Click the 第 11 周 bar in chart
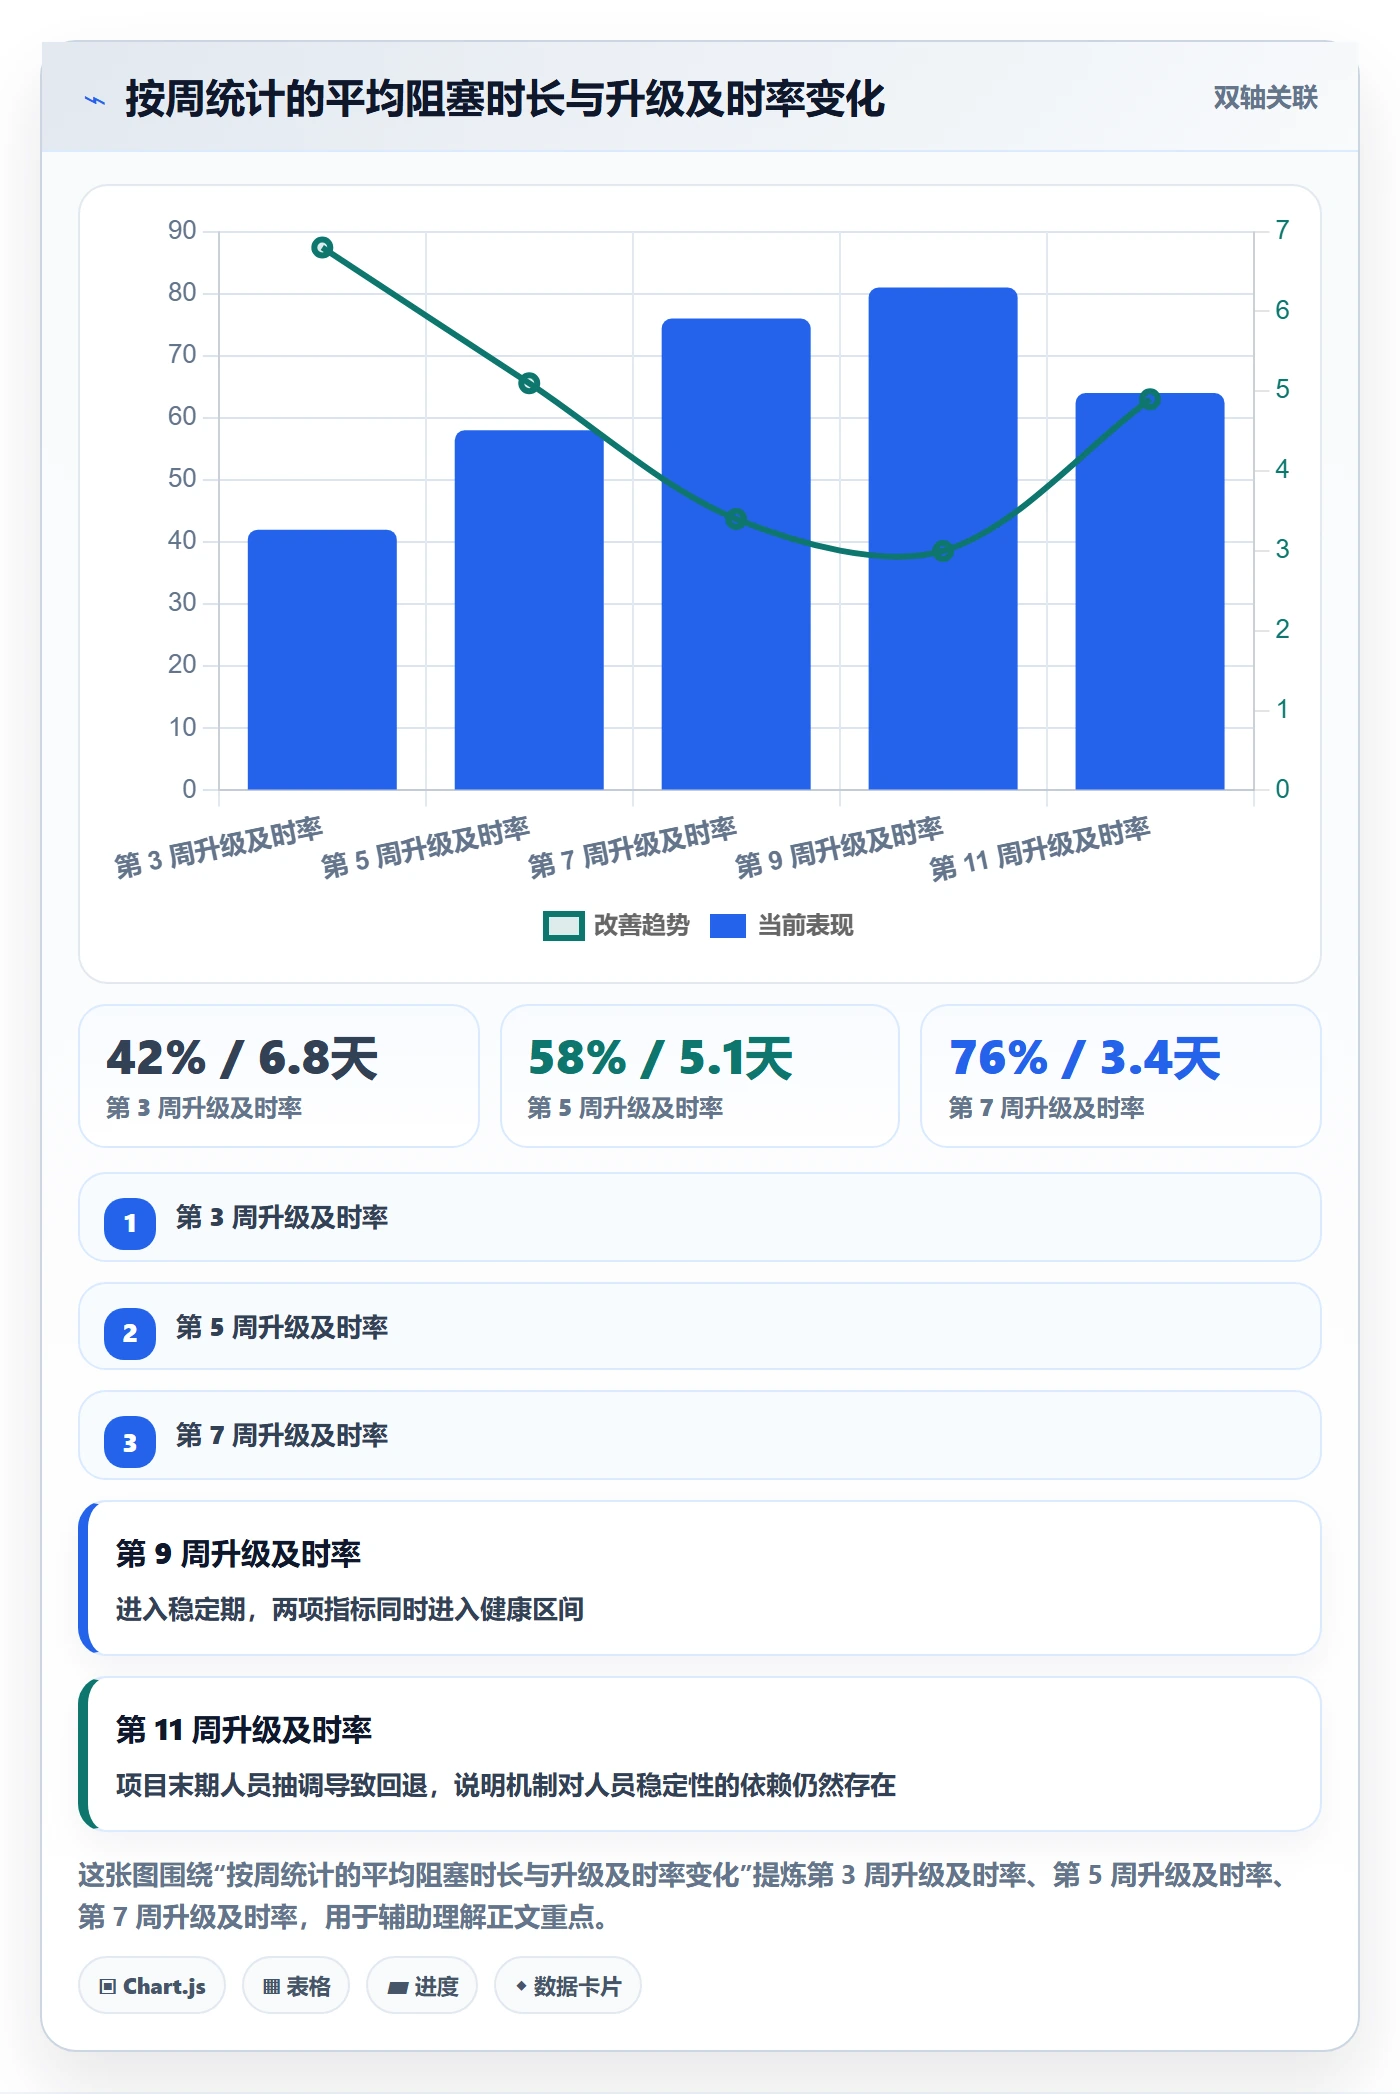 1150,591
